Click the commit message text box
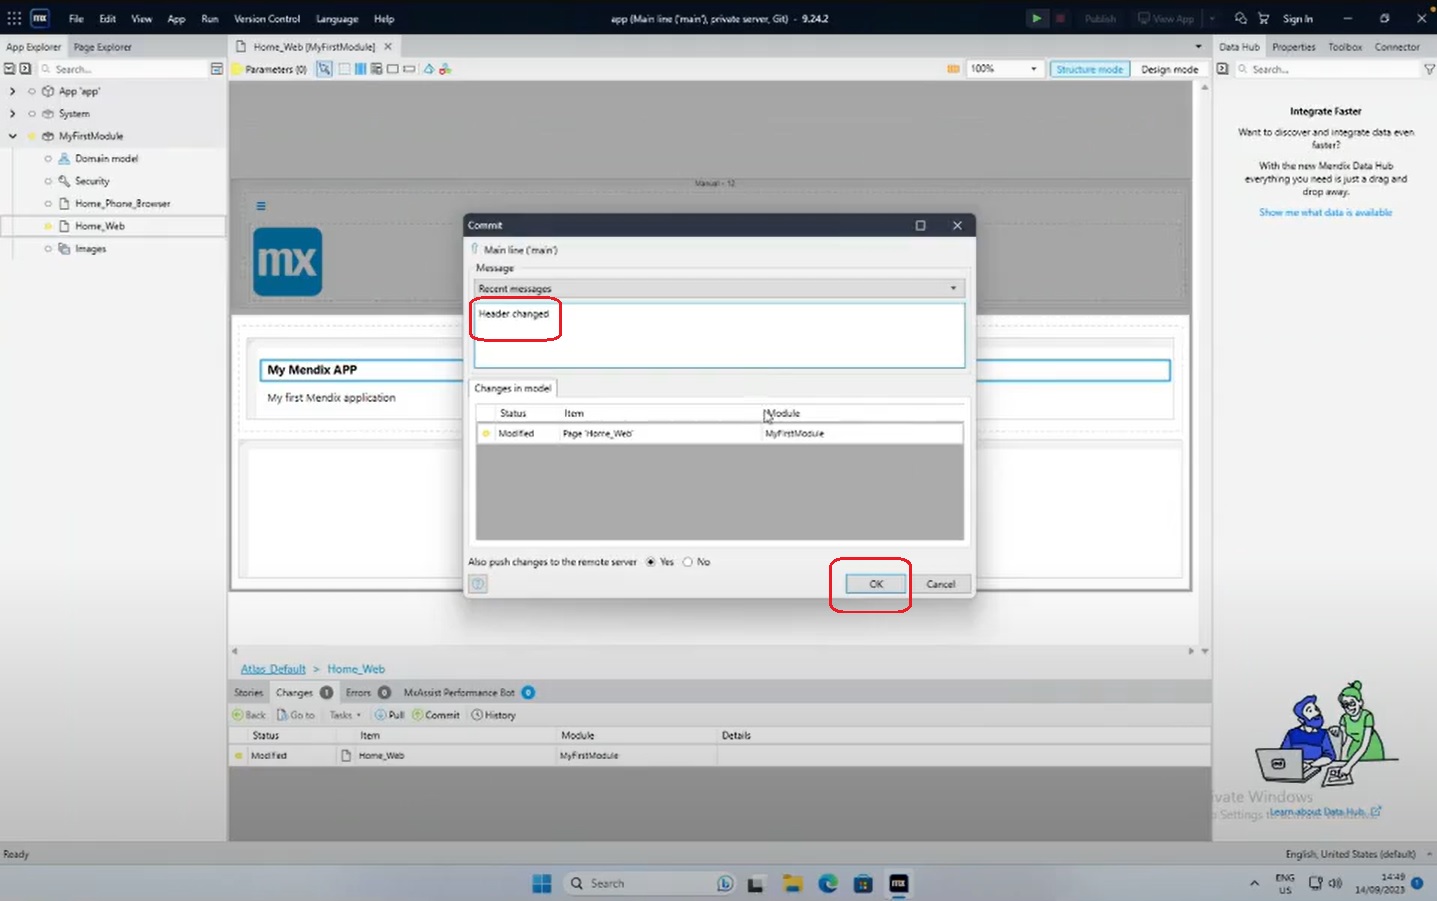 pos(719,335)
